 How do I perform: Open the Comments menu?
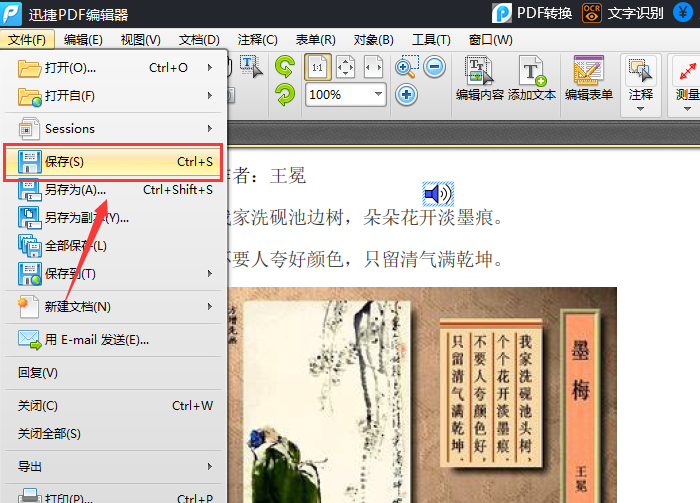258,40
